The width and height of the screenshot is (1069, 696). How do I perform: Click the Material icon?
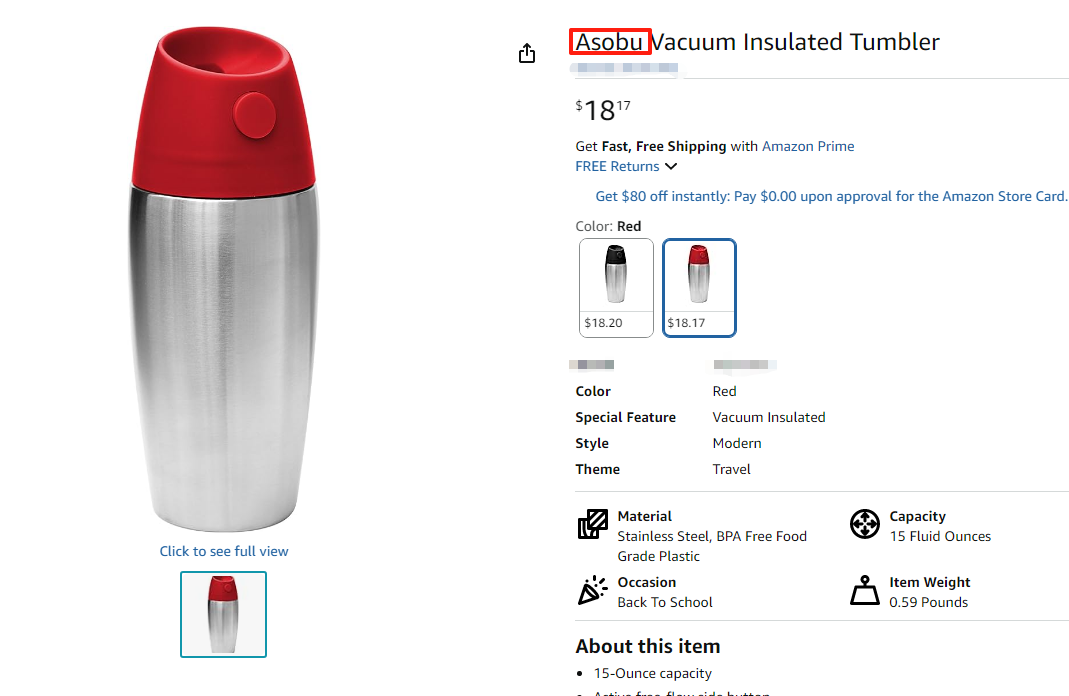point(593,525)
